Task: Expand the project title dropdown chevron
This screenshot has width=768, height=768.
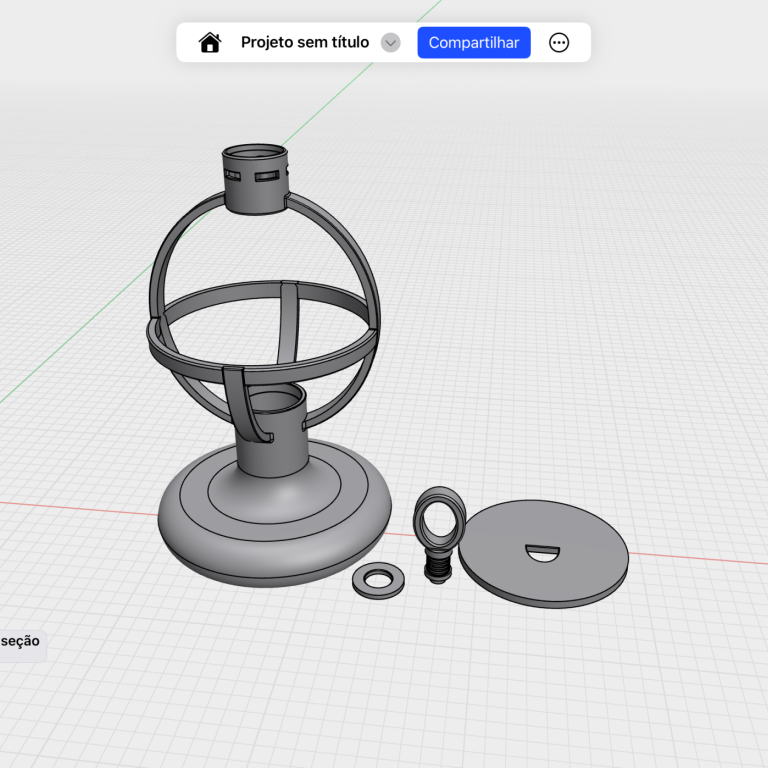Action: point(391,42)
